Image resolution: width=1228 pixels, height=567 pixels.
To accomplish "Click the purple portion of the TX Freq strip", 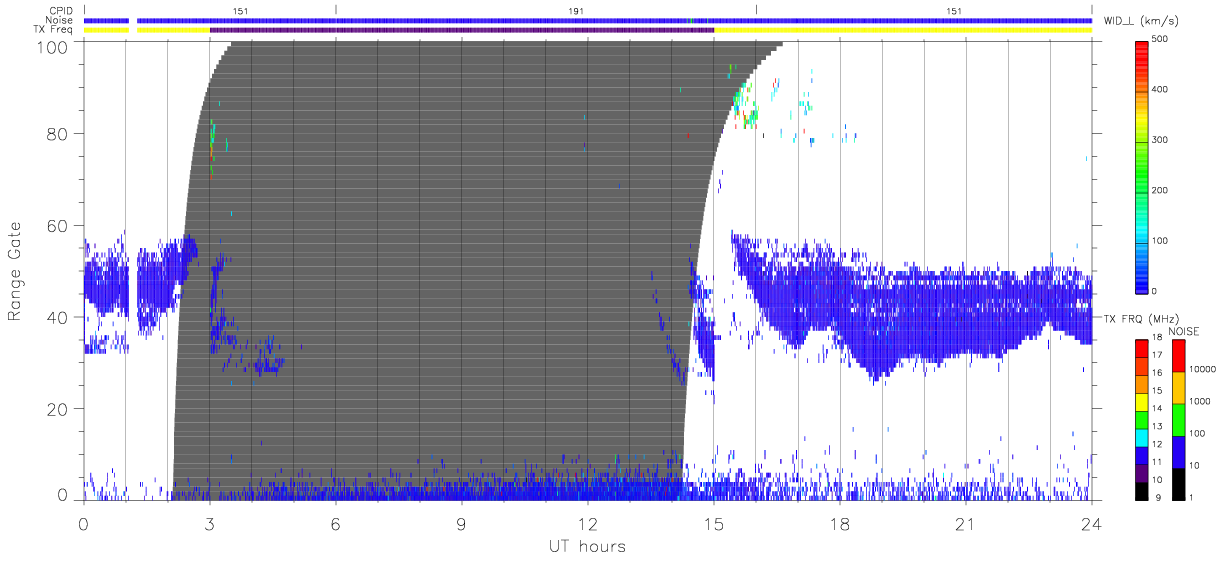I will (462, 30).
